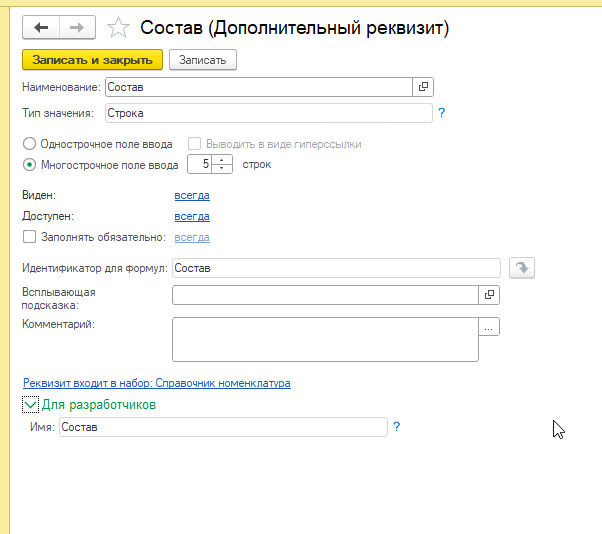Select Многострочное поле ввода radio button

[29, 165]
